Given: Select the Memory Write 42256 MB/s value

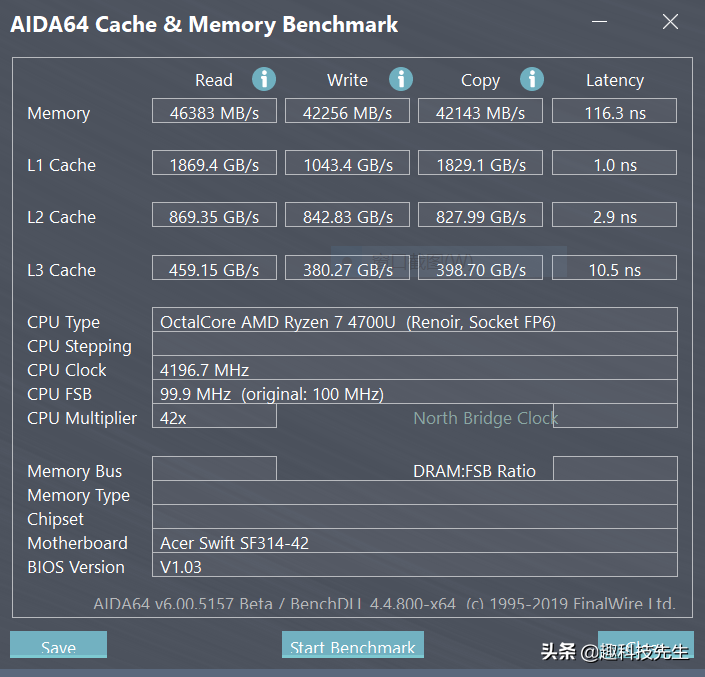Looking at the screenshot, I should 348,112.
